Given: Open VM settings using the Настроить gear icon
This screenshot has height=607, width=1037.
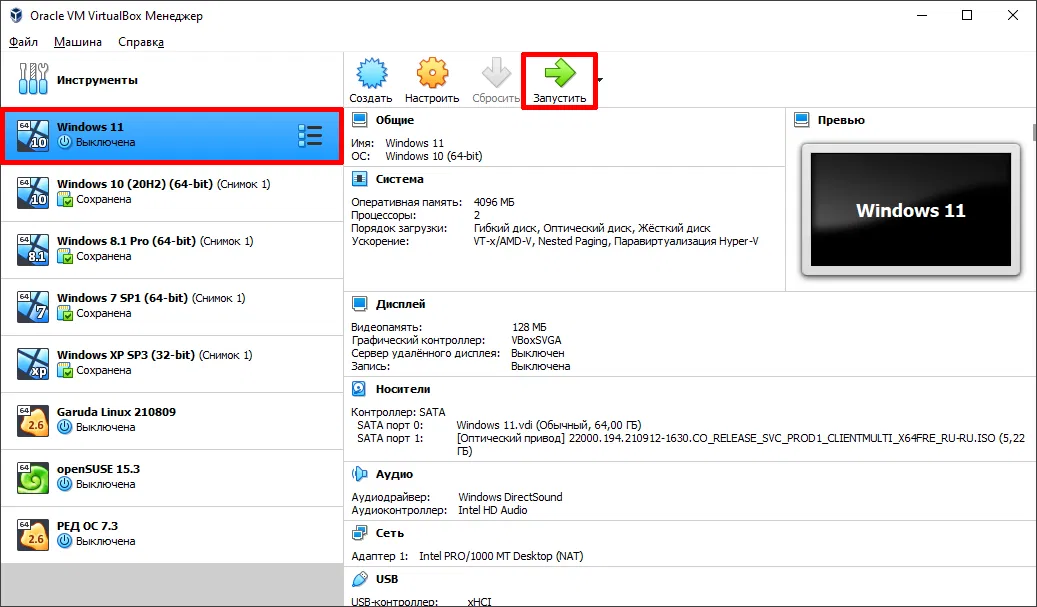Looking at the screenshot, I should pos(431,78).
